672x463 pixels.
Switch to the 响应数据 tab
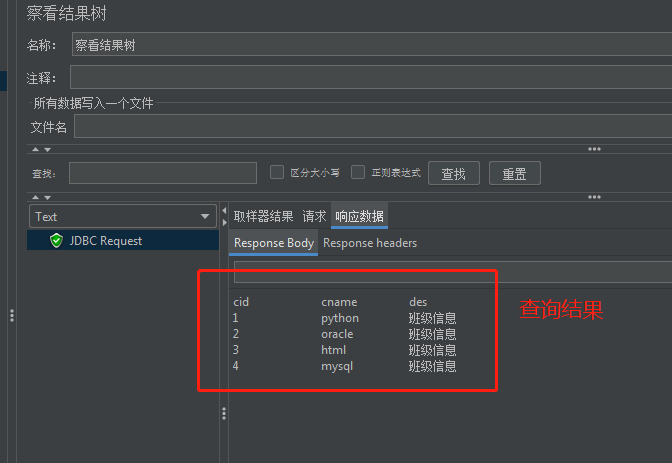click(x=359, y=216)
